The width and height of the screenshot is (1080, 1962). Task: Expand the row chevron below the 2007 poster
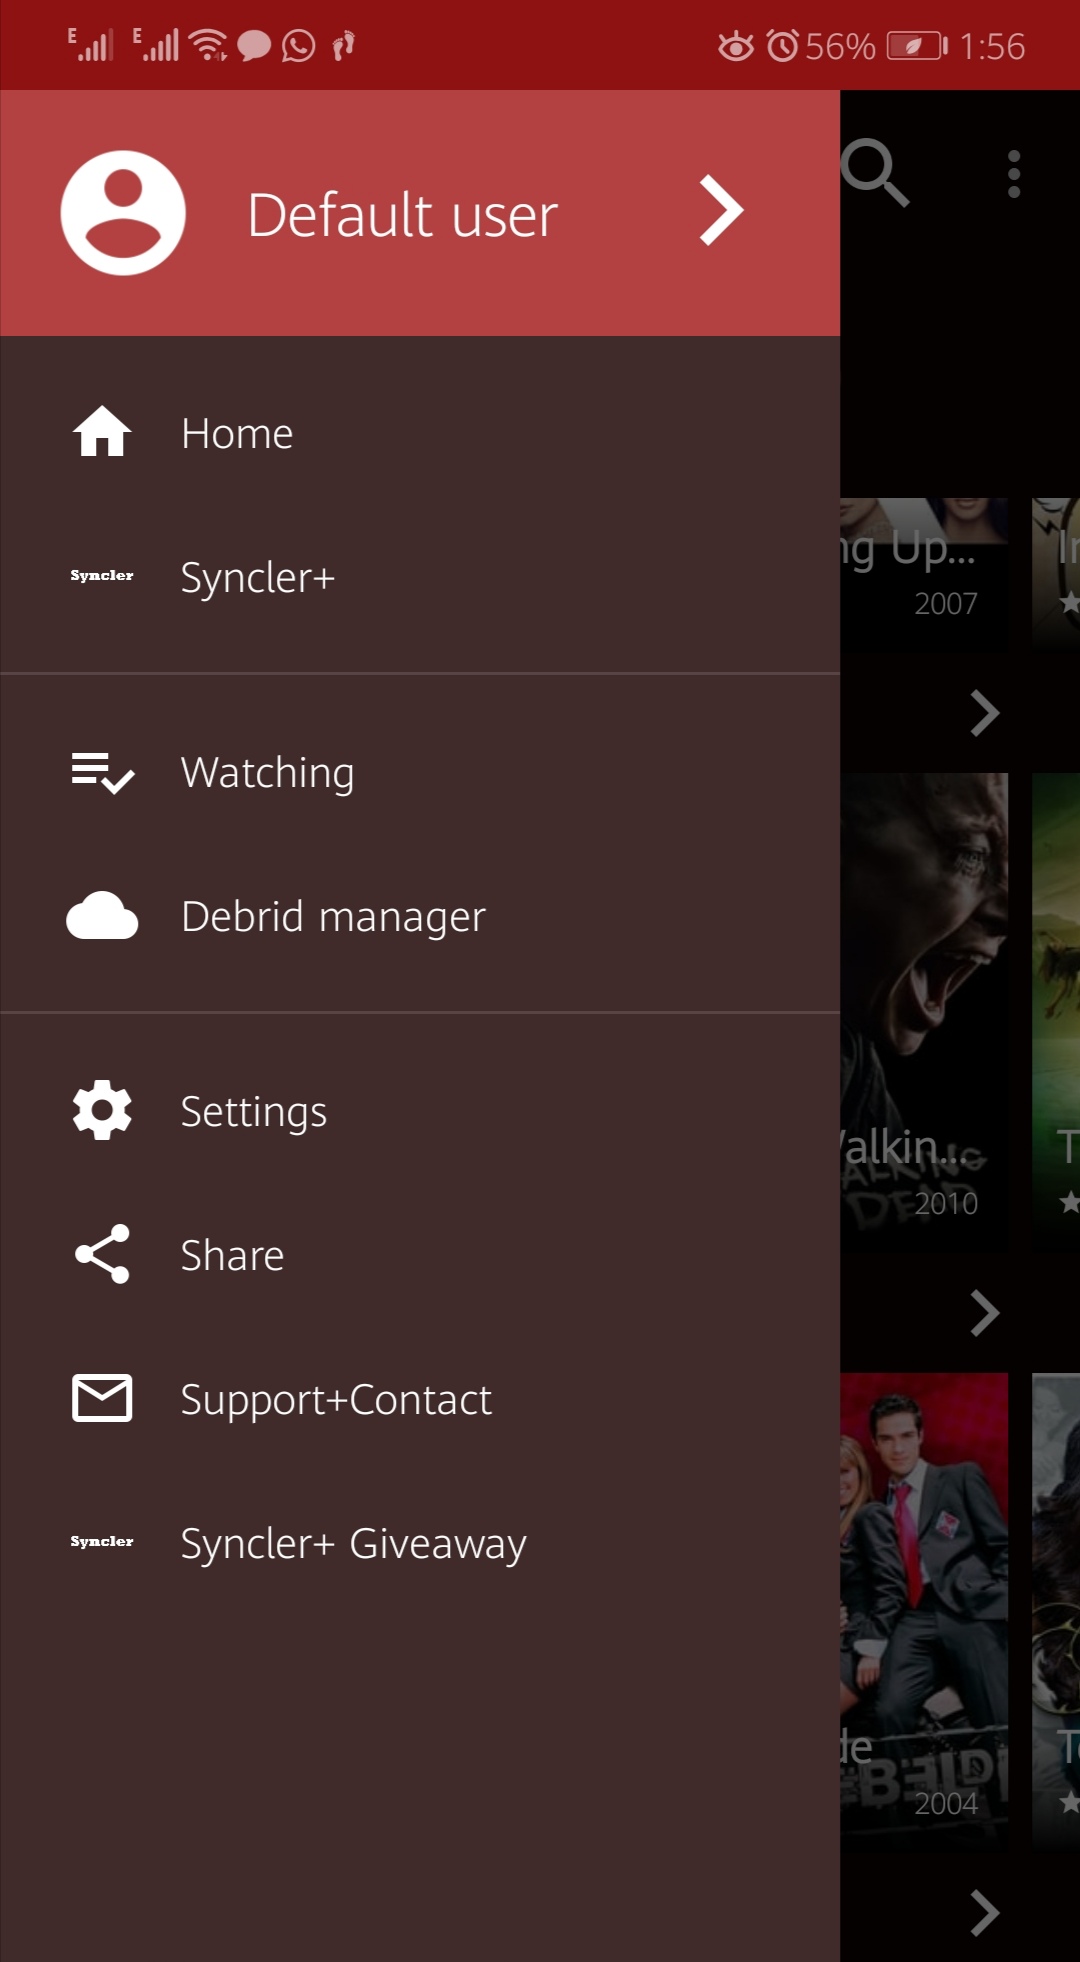coord(984,714)
